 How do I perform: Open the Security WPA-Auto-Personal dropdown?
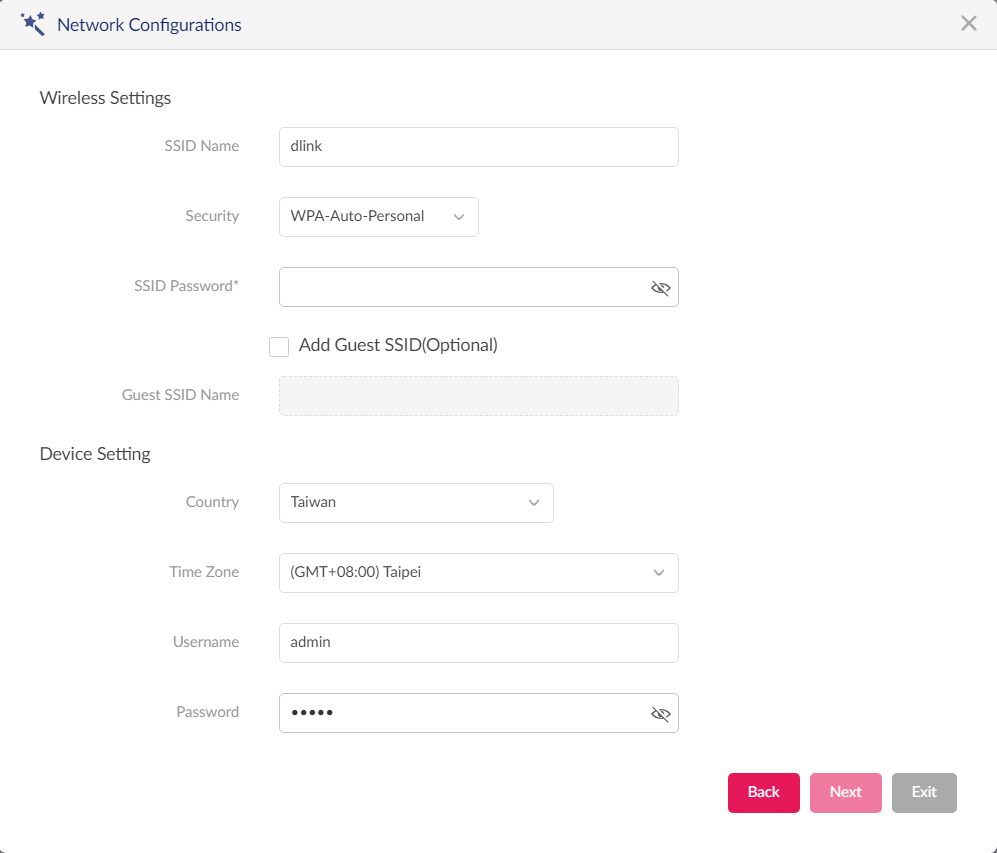378,217
